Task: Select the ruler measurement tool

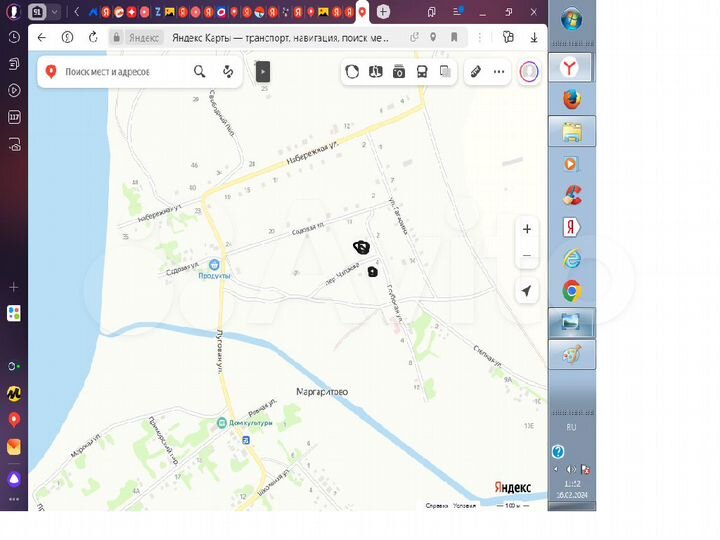Action: pyautogui.click(x=476, y=72)
